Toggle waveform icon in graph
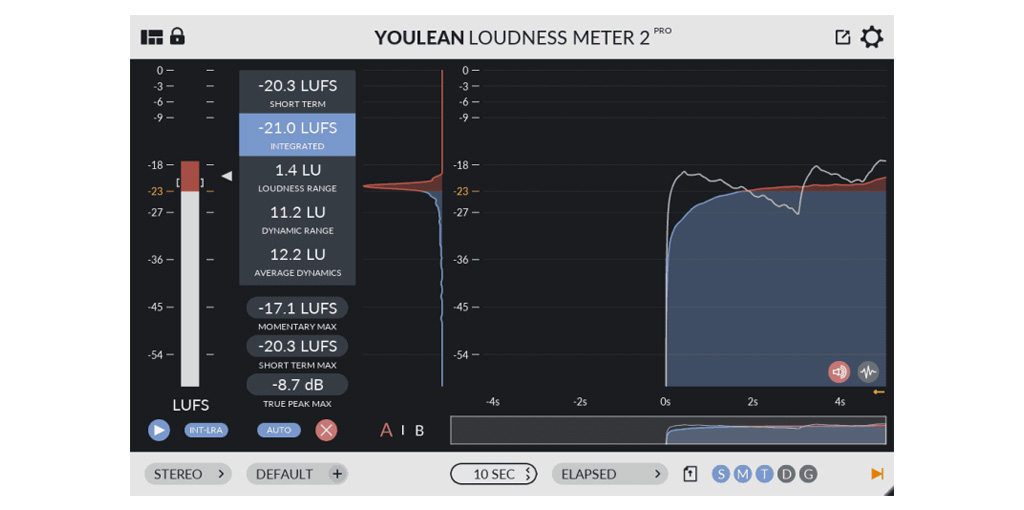 coord(868,372)
